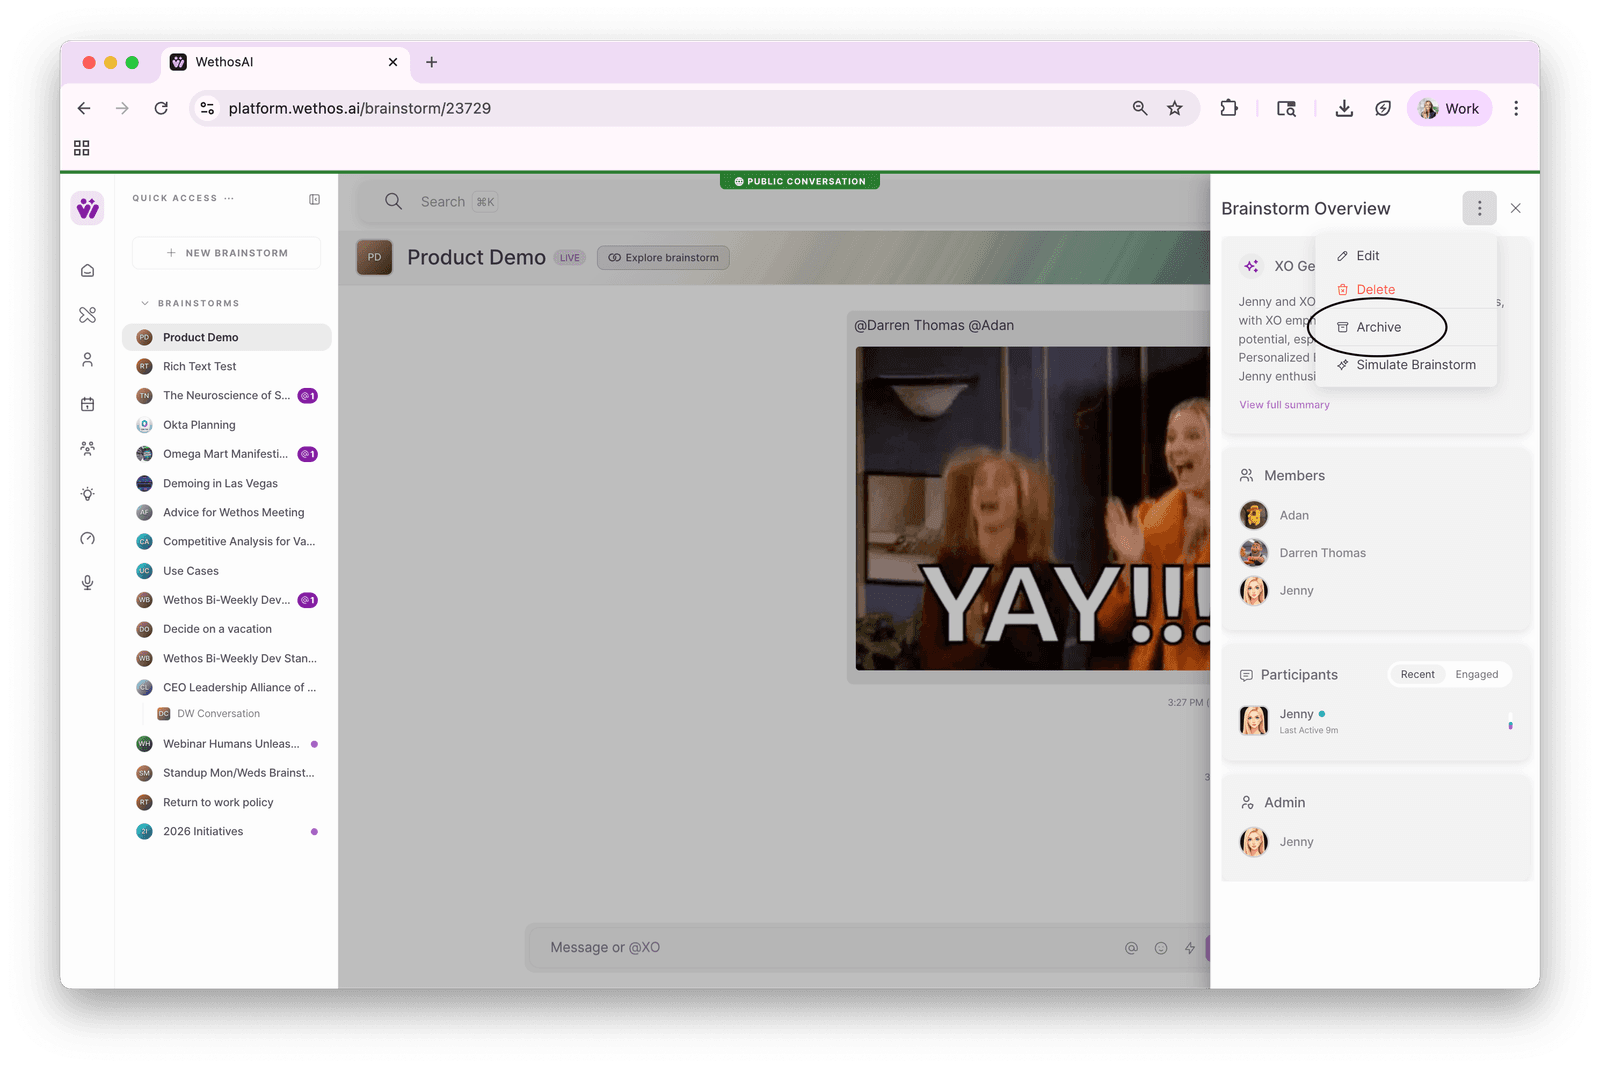This screenshot has height=1068, width=1600.
Task: Close the WethosAI browser tab
Action: click(393, 62)
